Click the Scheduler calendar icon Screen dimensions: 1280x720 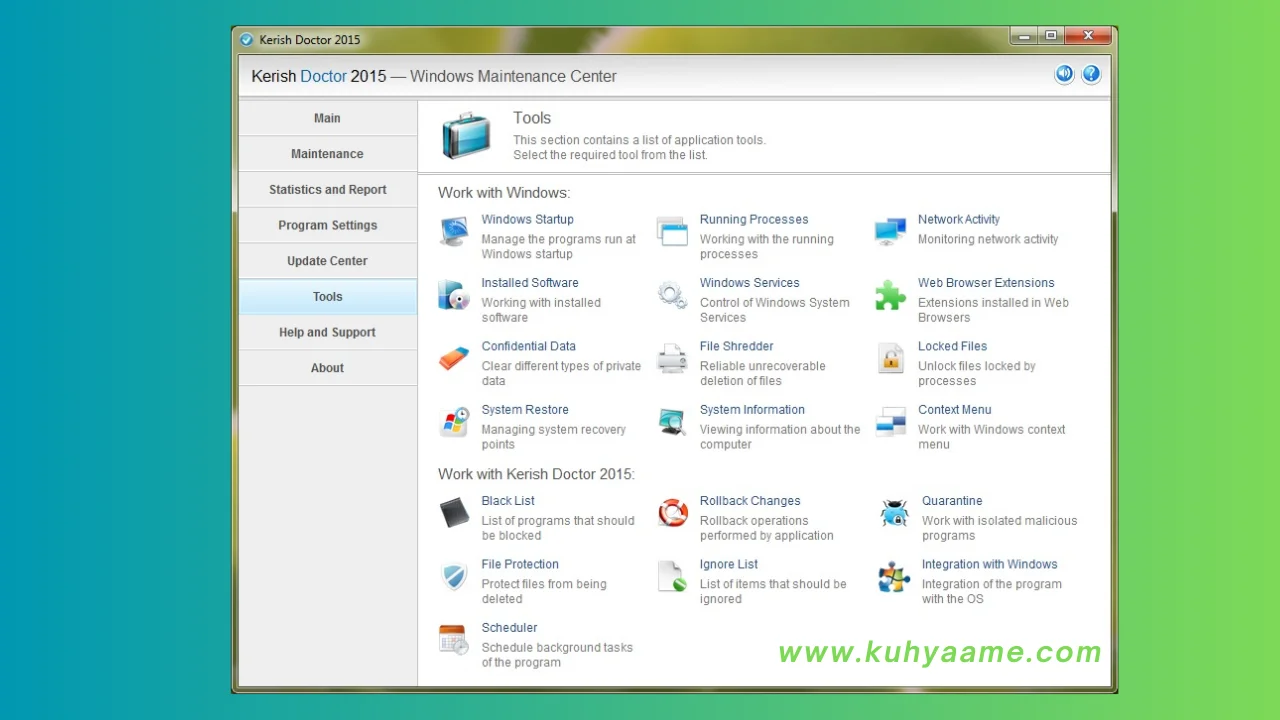(x=454, y=640)
